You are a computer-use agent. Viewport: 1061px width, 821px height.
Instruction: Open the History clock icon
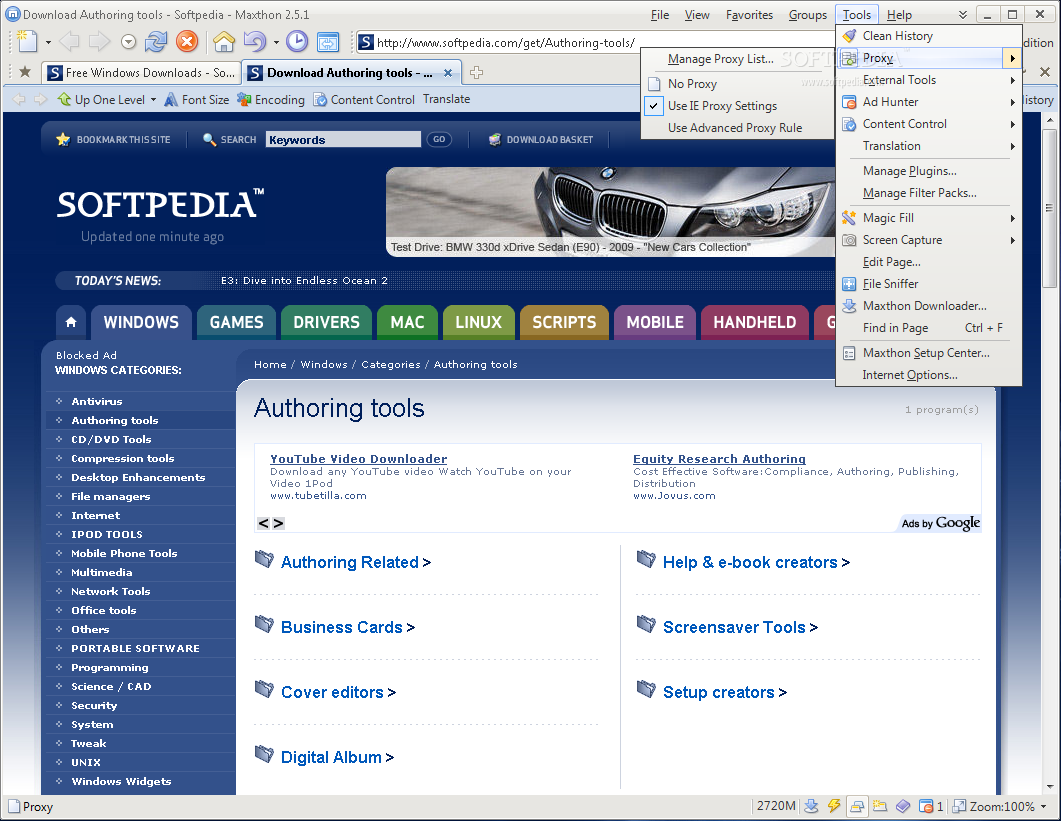click(x=297, y=42)
